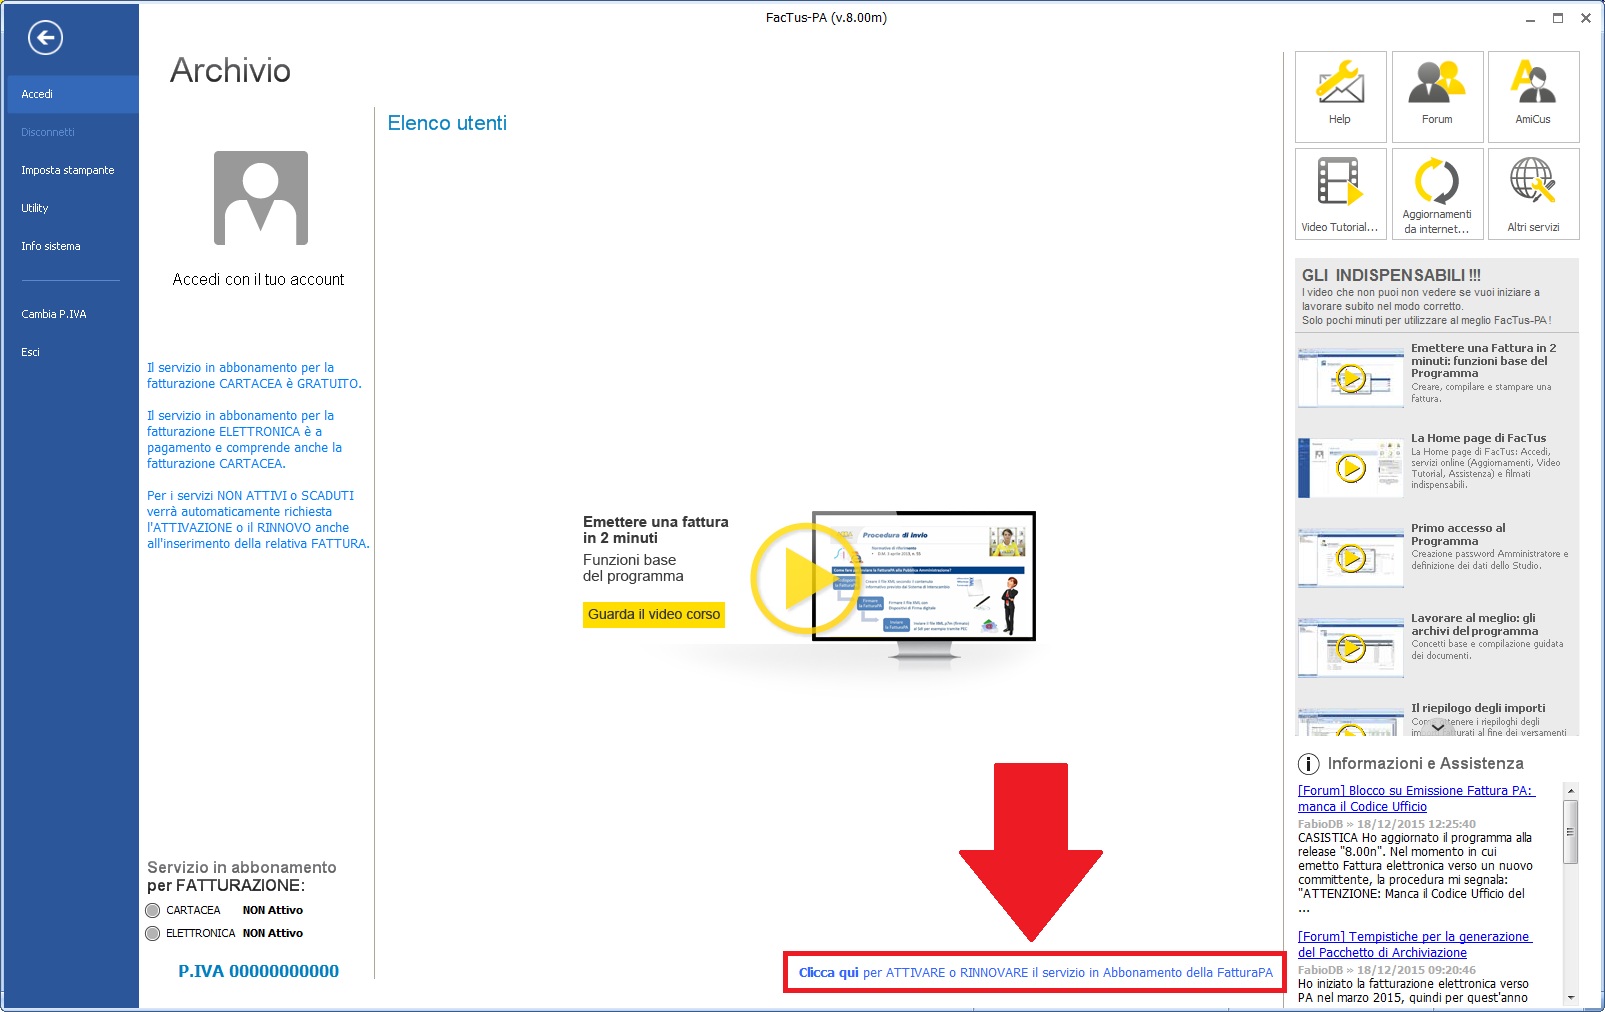The width and height of the screenshot is (1605, 1012).
Task: Open the Help tile
Action: [1340, 96]
